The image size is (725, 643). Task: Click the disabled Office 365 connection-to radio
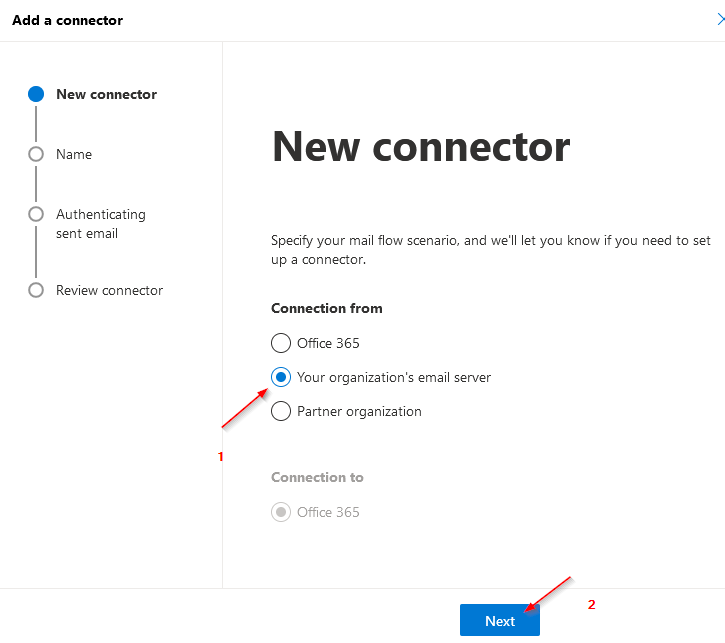point(281,512)
